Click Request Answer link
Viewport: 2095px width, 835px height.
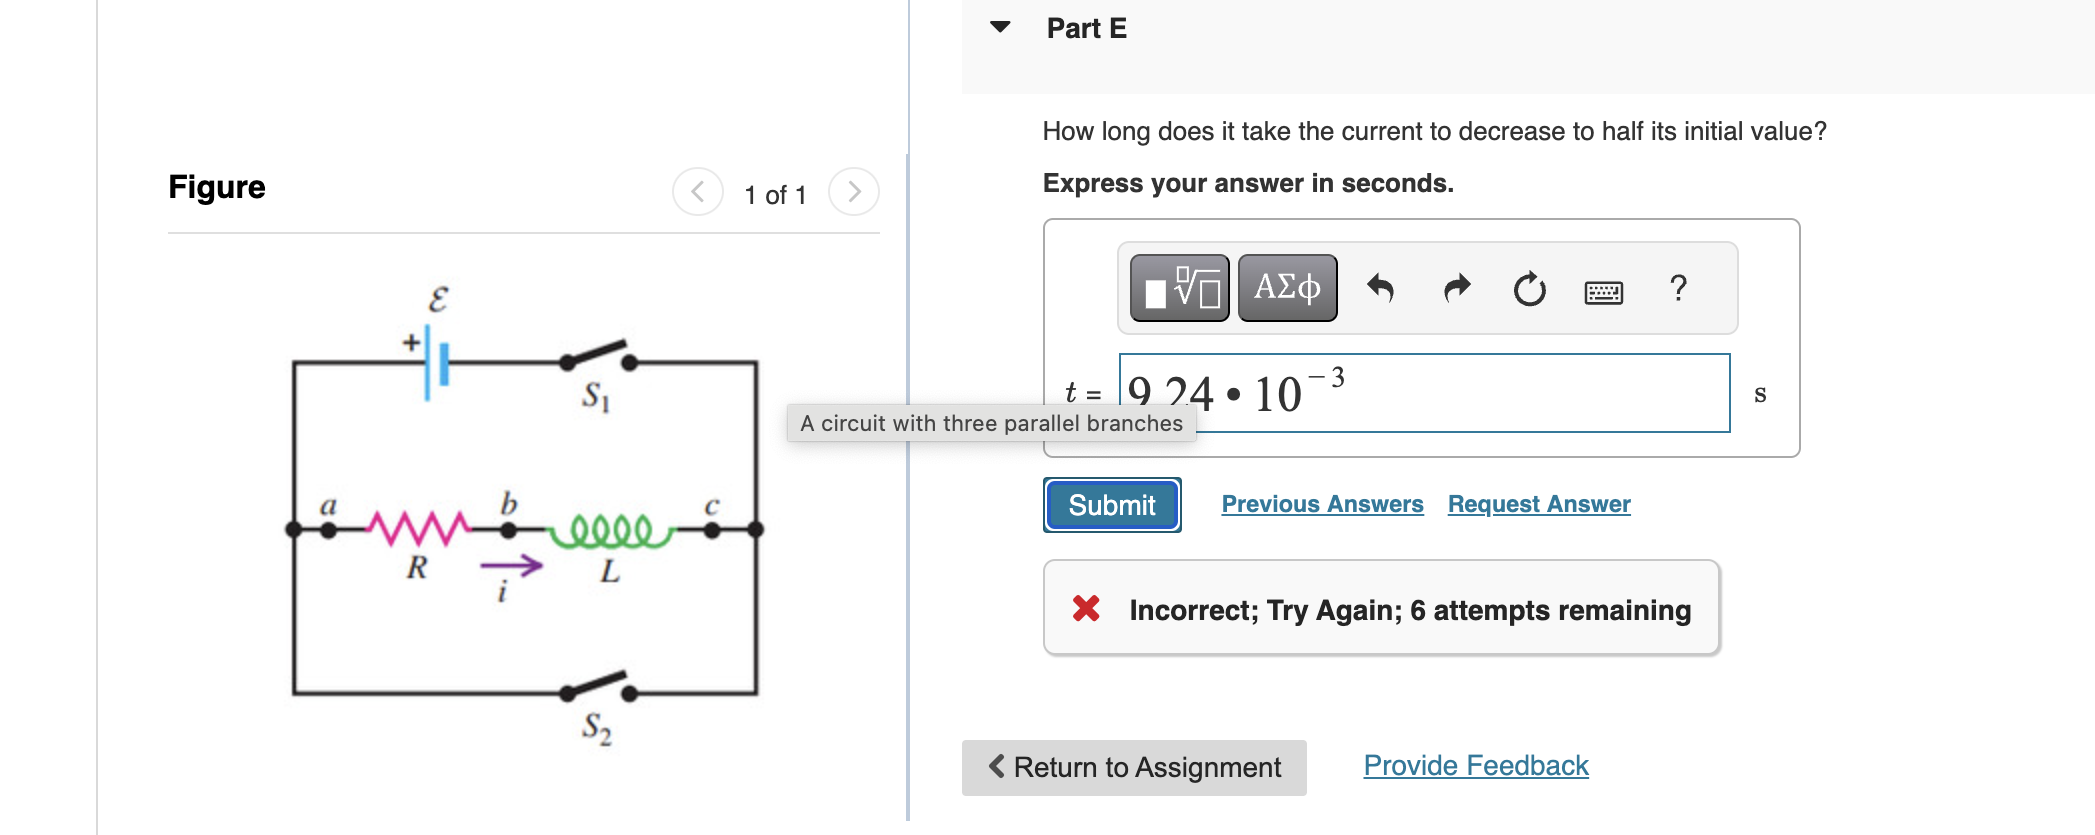click(1537, 504)
